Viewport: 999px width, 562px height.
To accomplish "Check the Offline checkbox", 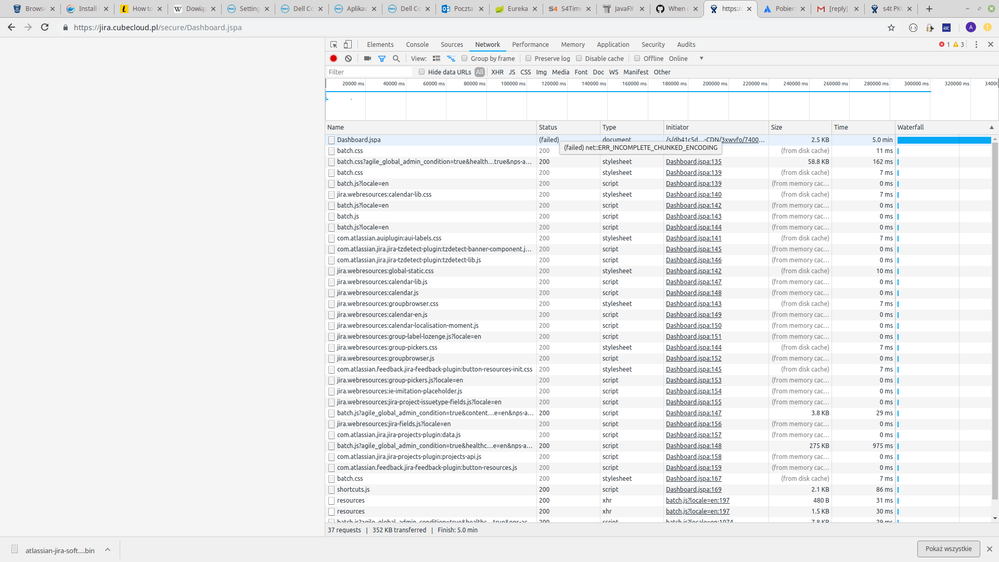I will click(637, 59).
